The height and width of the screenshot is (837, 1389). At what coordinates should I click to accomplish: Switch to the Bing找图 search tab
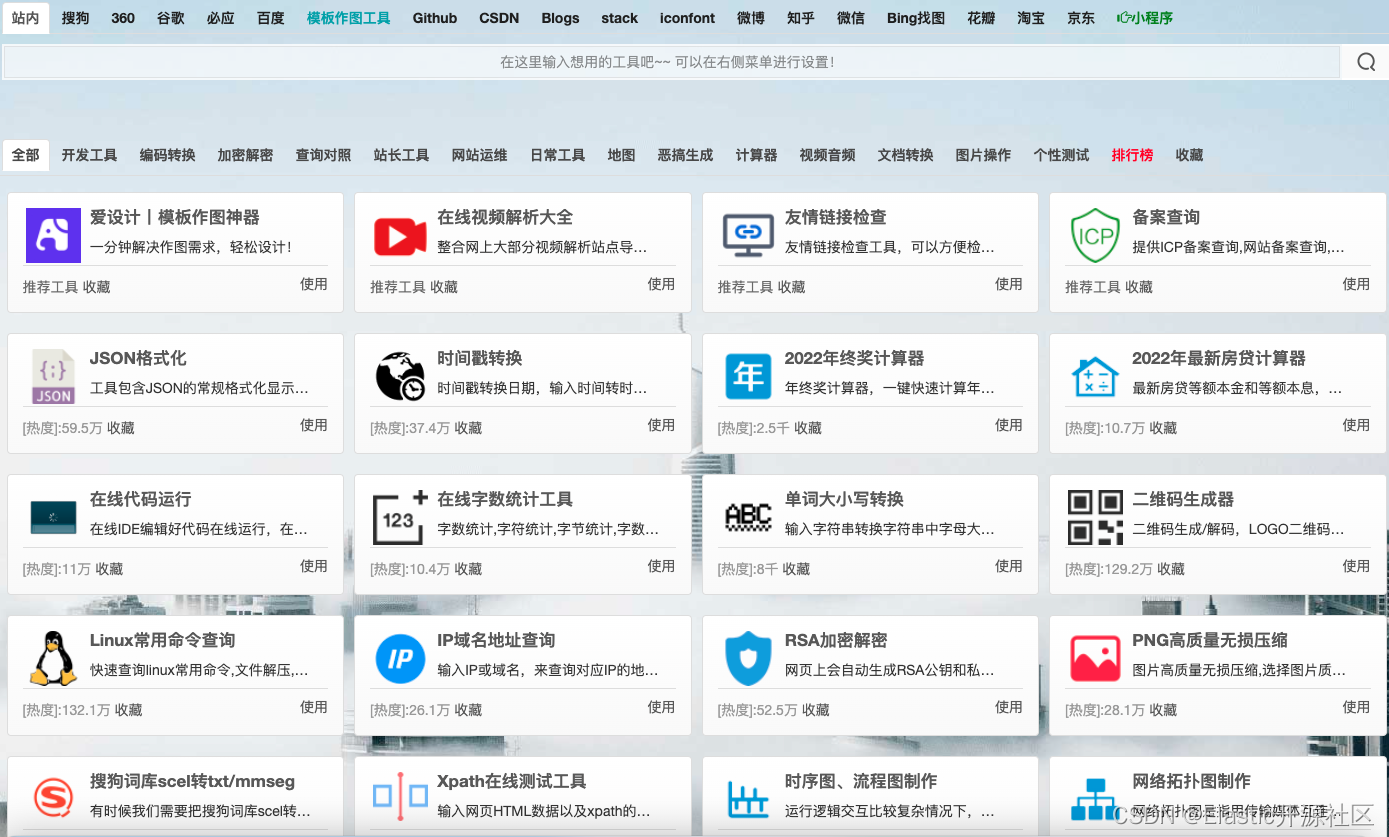[916, 18]
